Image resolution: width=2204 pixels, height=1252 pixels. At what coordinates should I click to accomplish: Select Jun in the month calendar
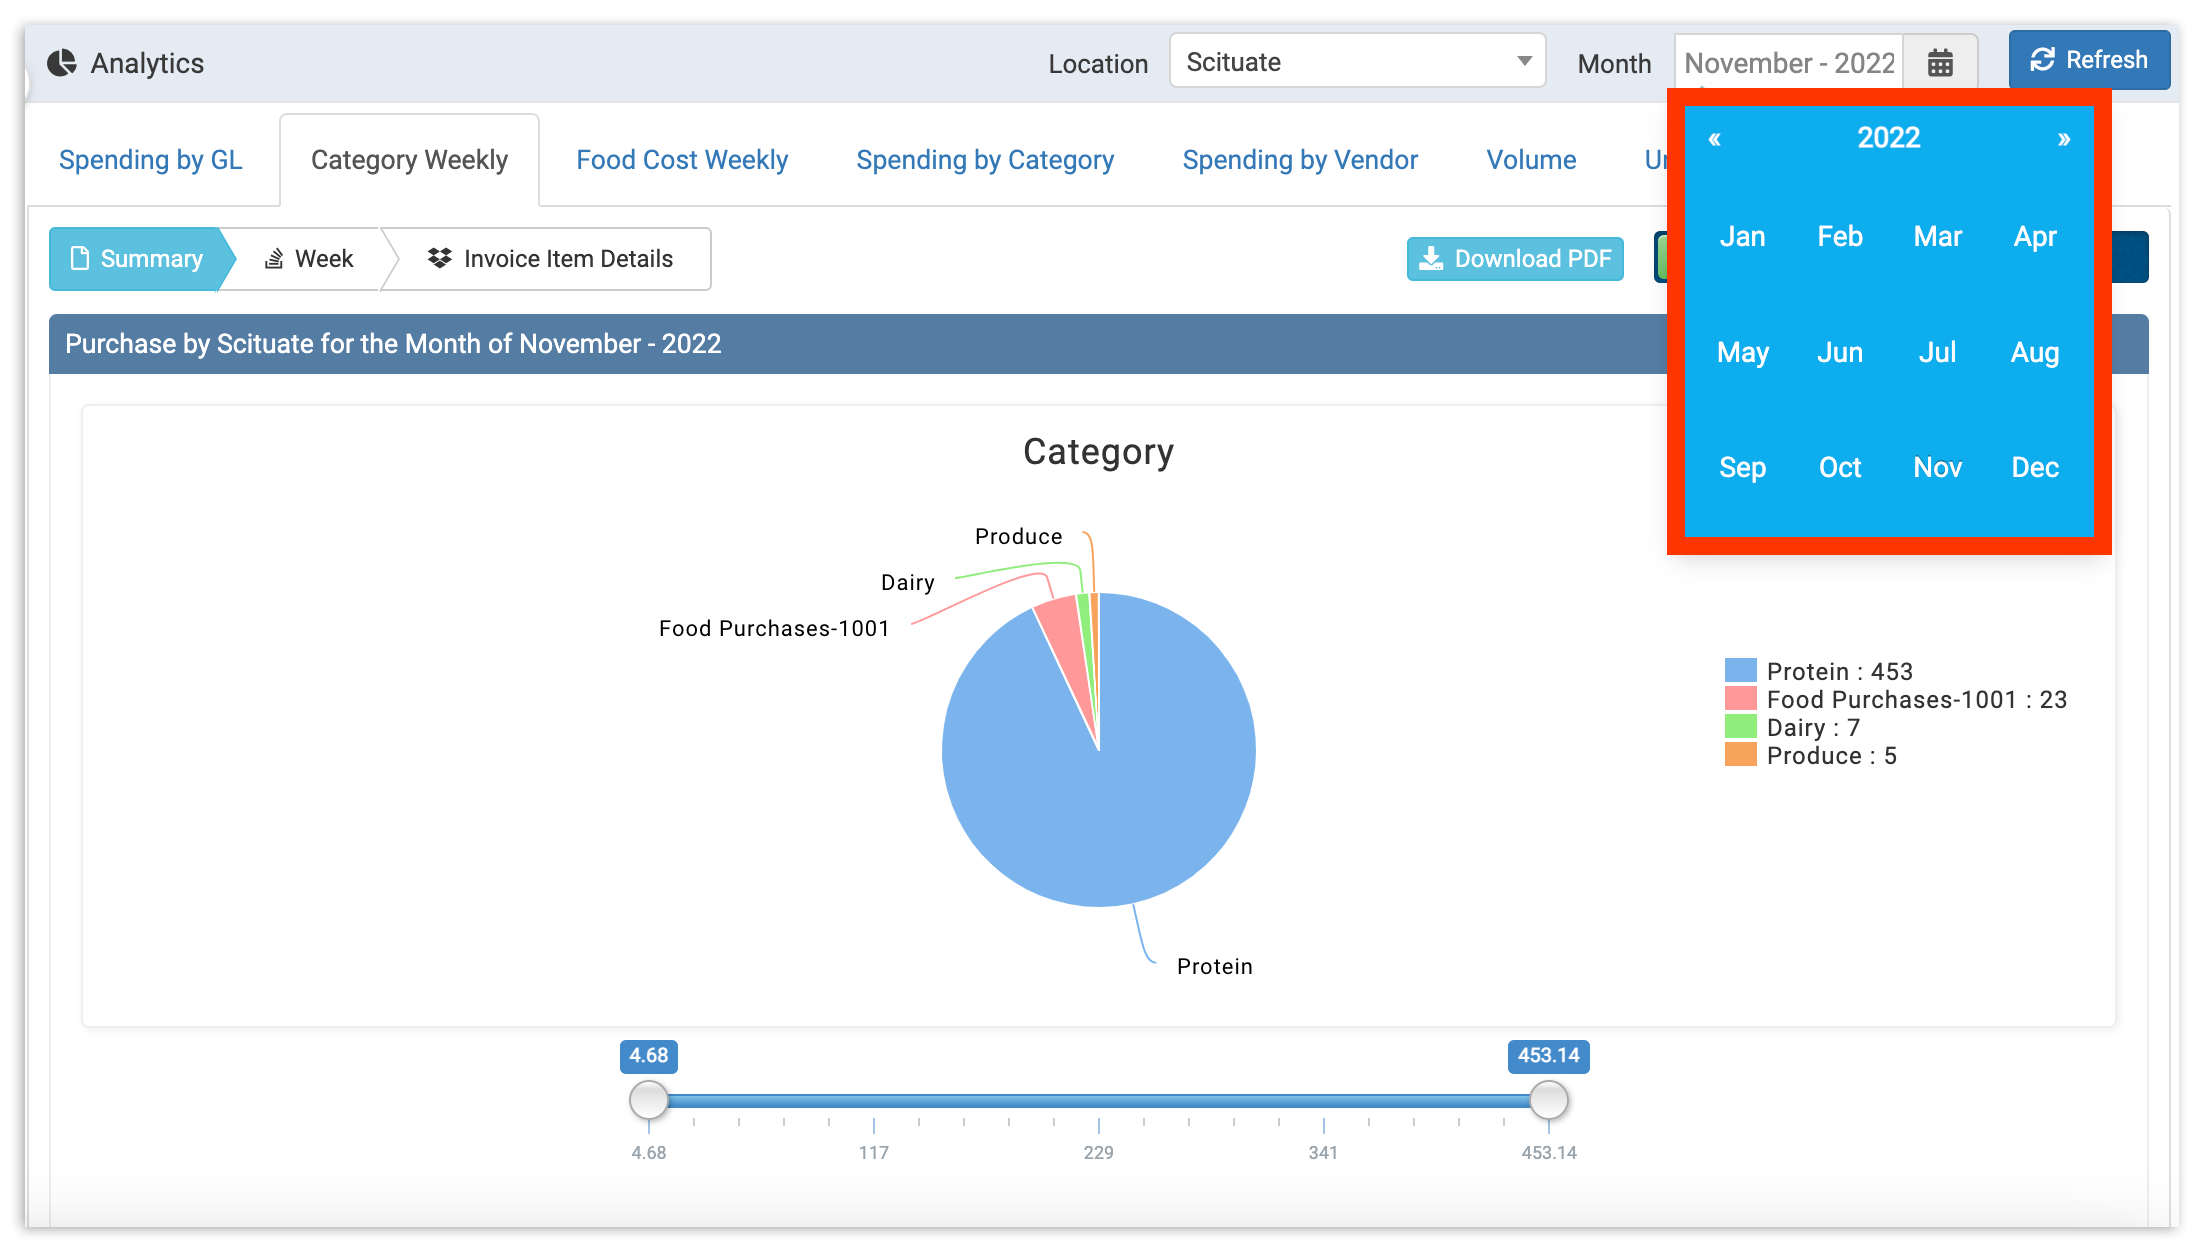coord(1840,352)
